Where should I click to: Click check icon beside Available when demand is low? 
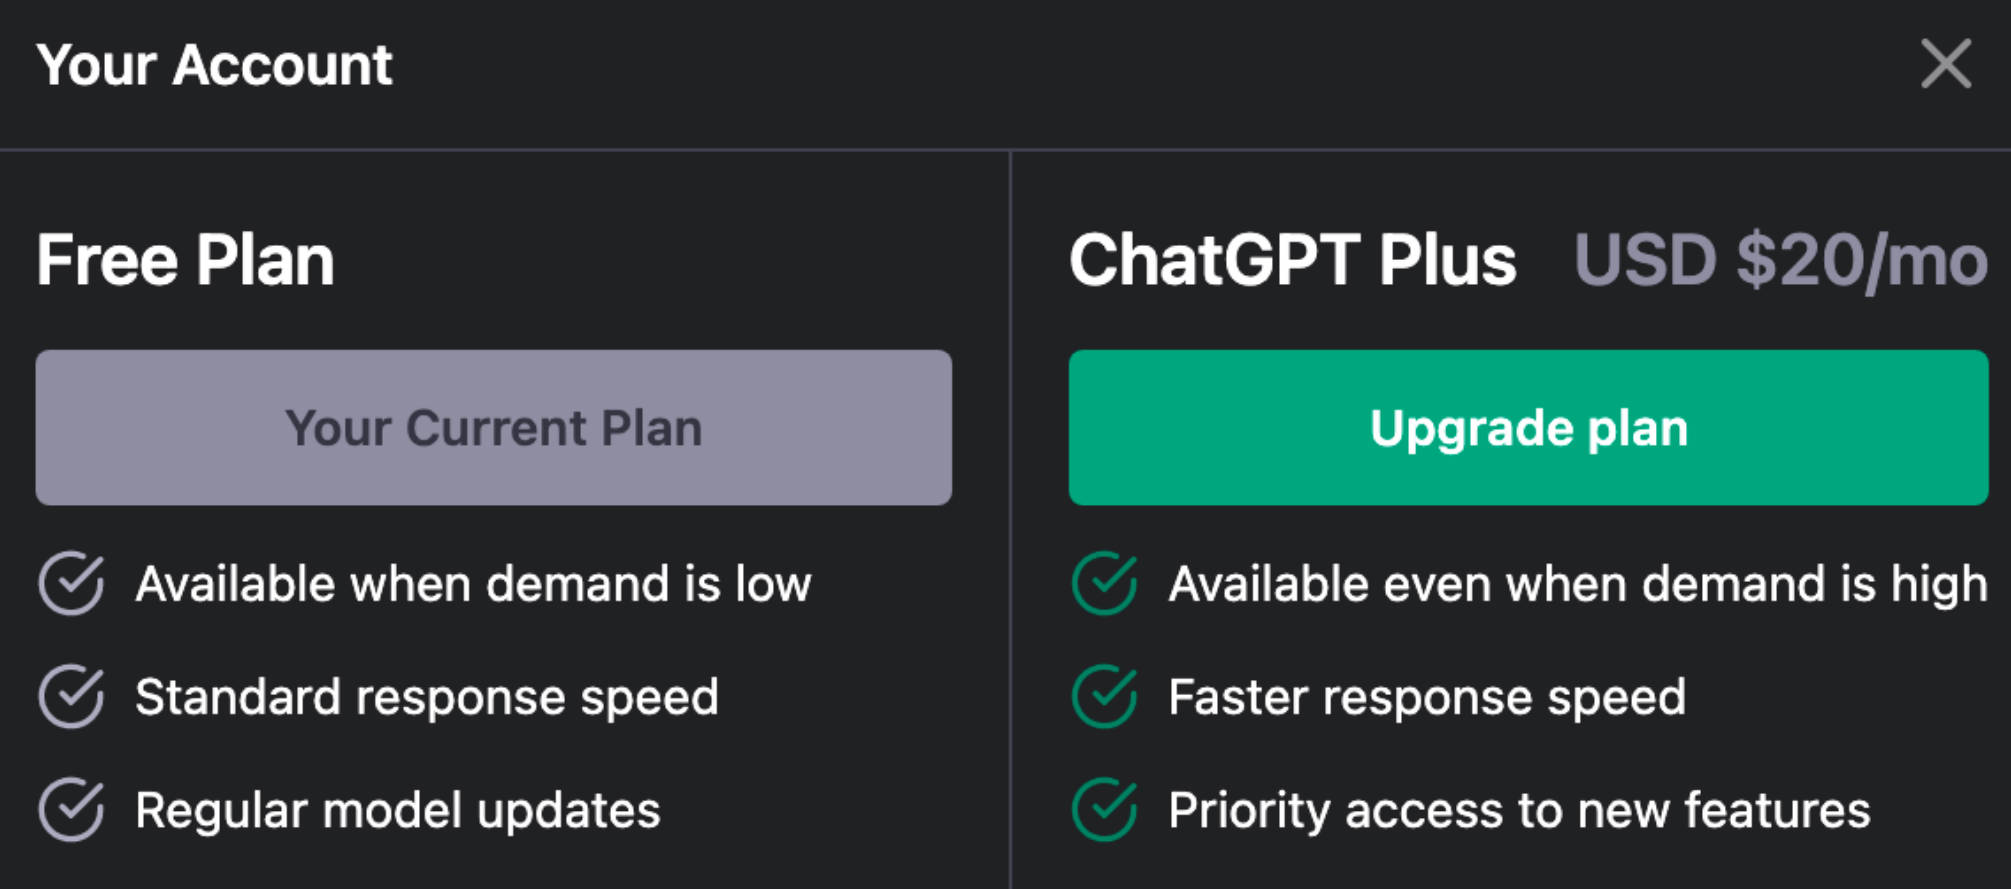pyautogui.click(x=71, y=583)
